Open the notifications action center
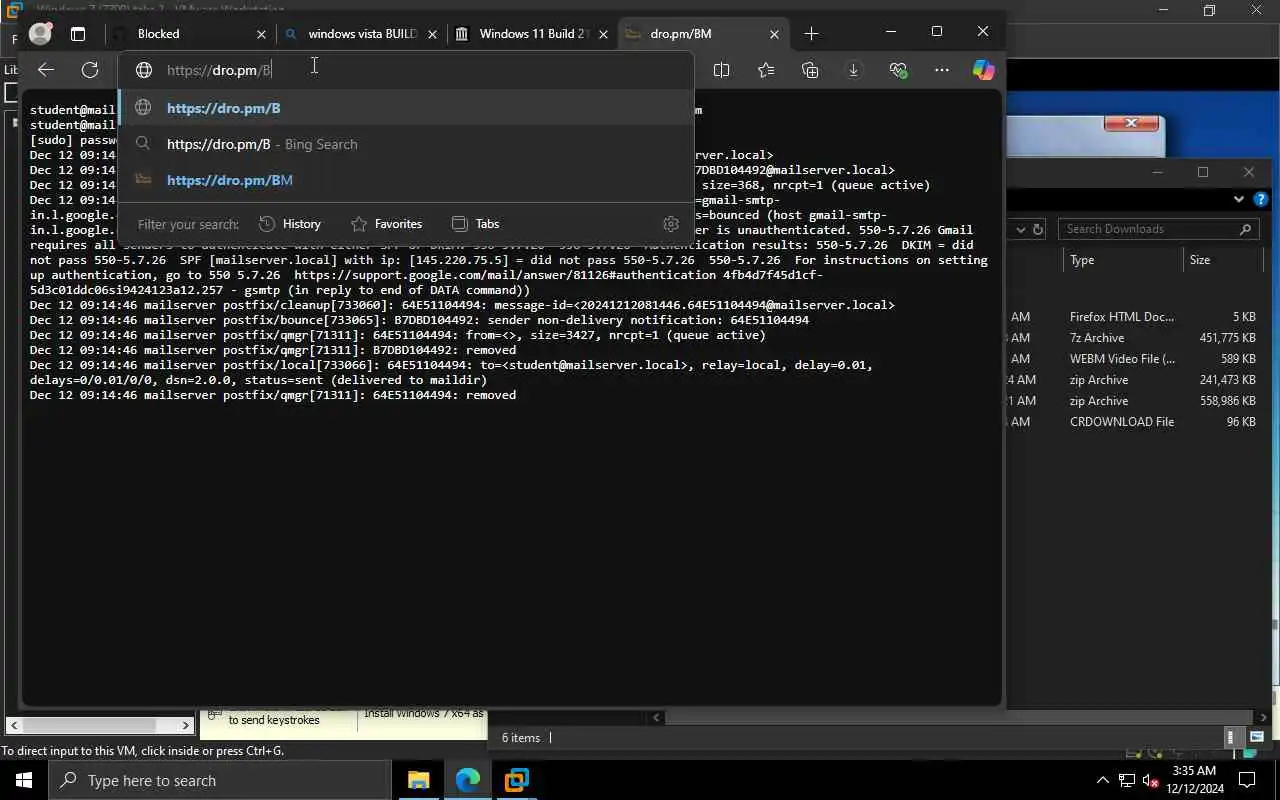Image resolution: width=1280 pixels, height=800 pixels. click(x=1247, y=780)
